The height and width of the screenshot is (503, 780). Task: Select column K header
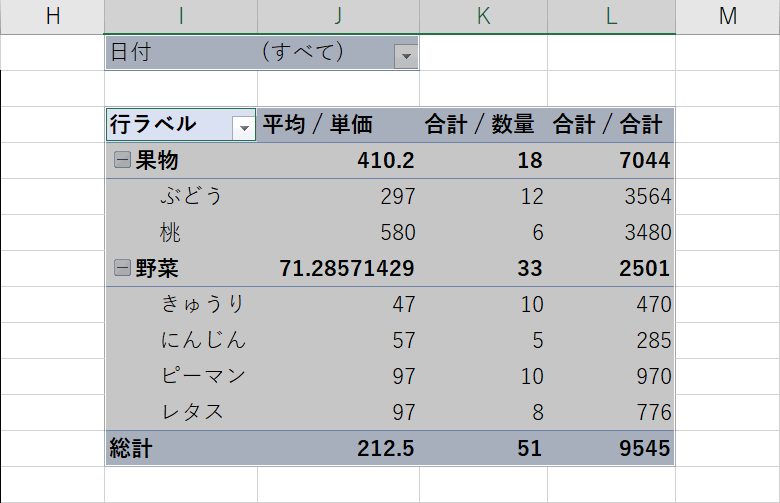click(483, 16)
